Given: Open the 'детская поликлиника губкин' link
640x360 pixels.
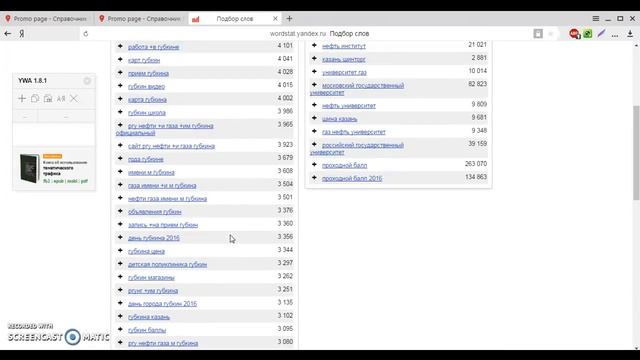Looking at the screenshot, I should [x=167, y=264].
